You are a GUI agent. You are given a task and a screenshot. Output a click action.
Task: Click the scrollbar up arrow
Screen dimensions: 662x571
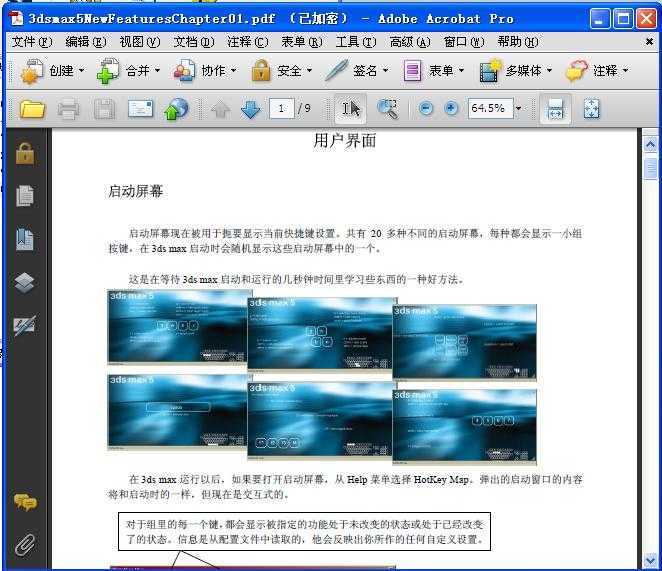click(x=651, y=145)
